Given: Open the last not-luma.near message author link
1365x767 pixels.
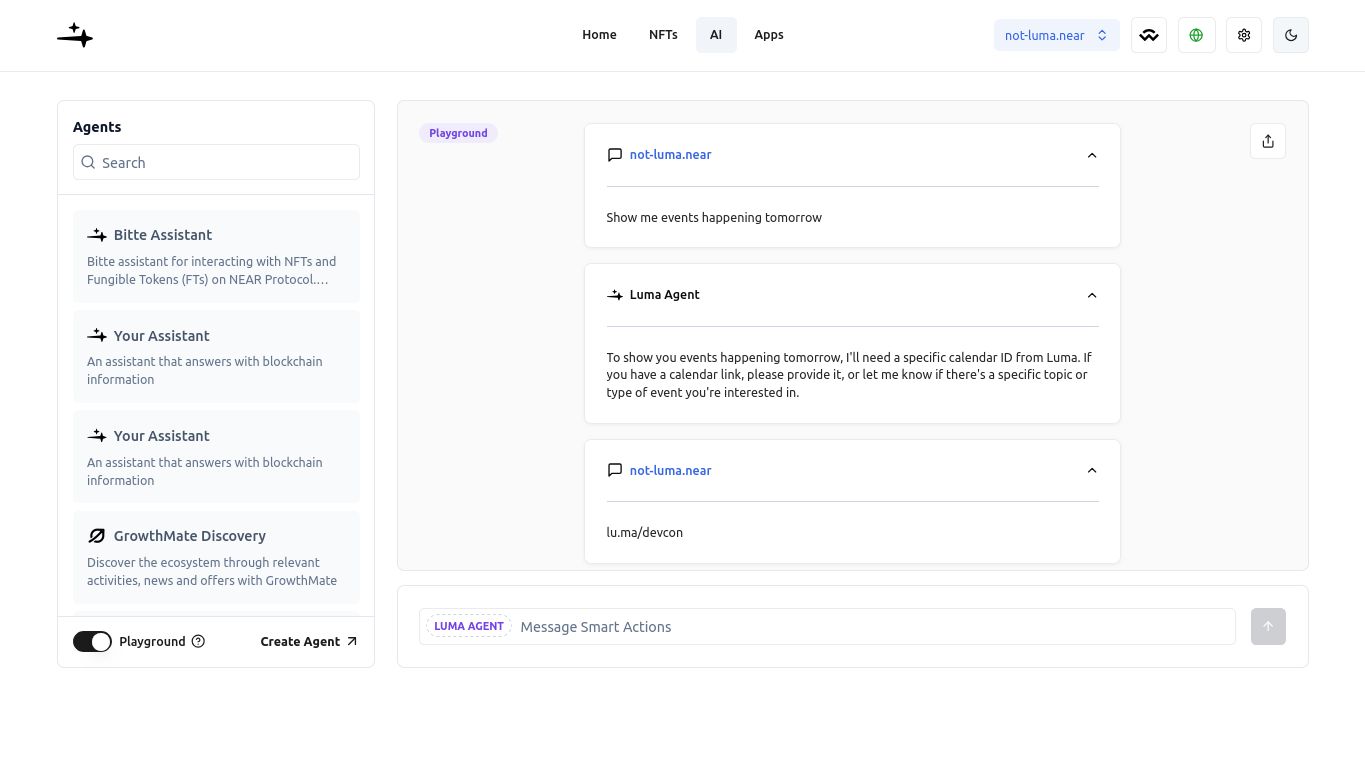Looking at the screenshot, I should click(670, 470).
